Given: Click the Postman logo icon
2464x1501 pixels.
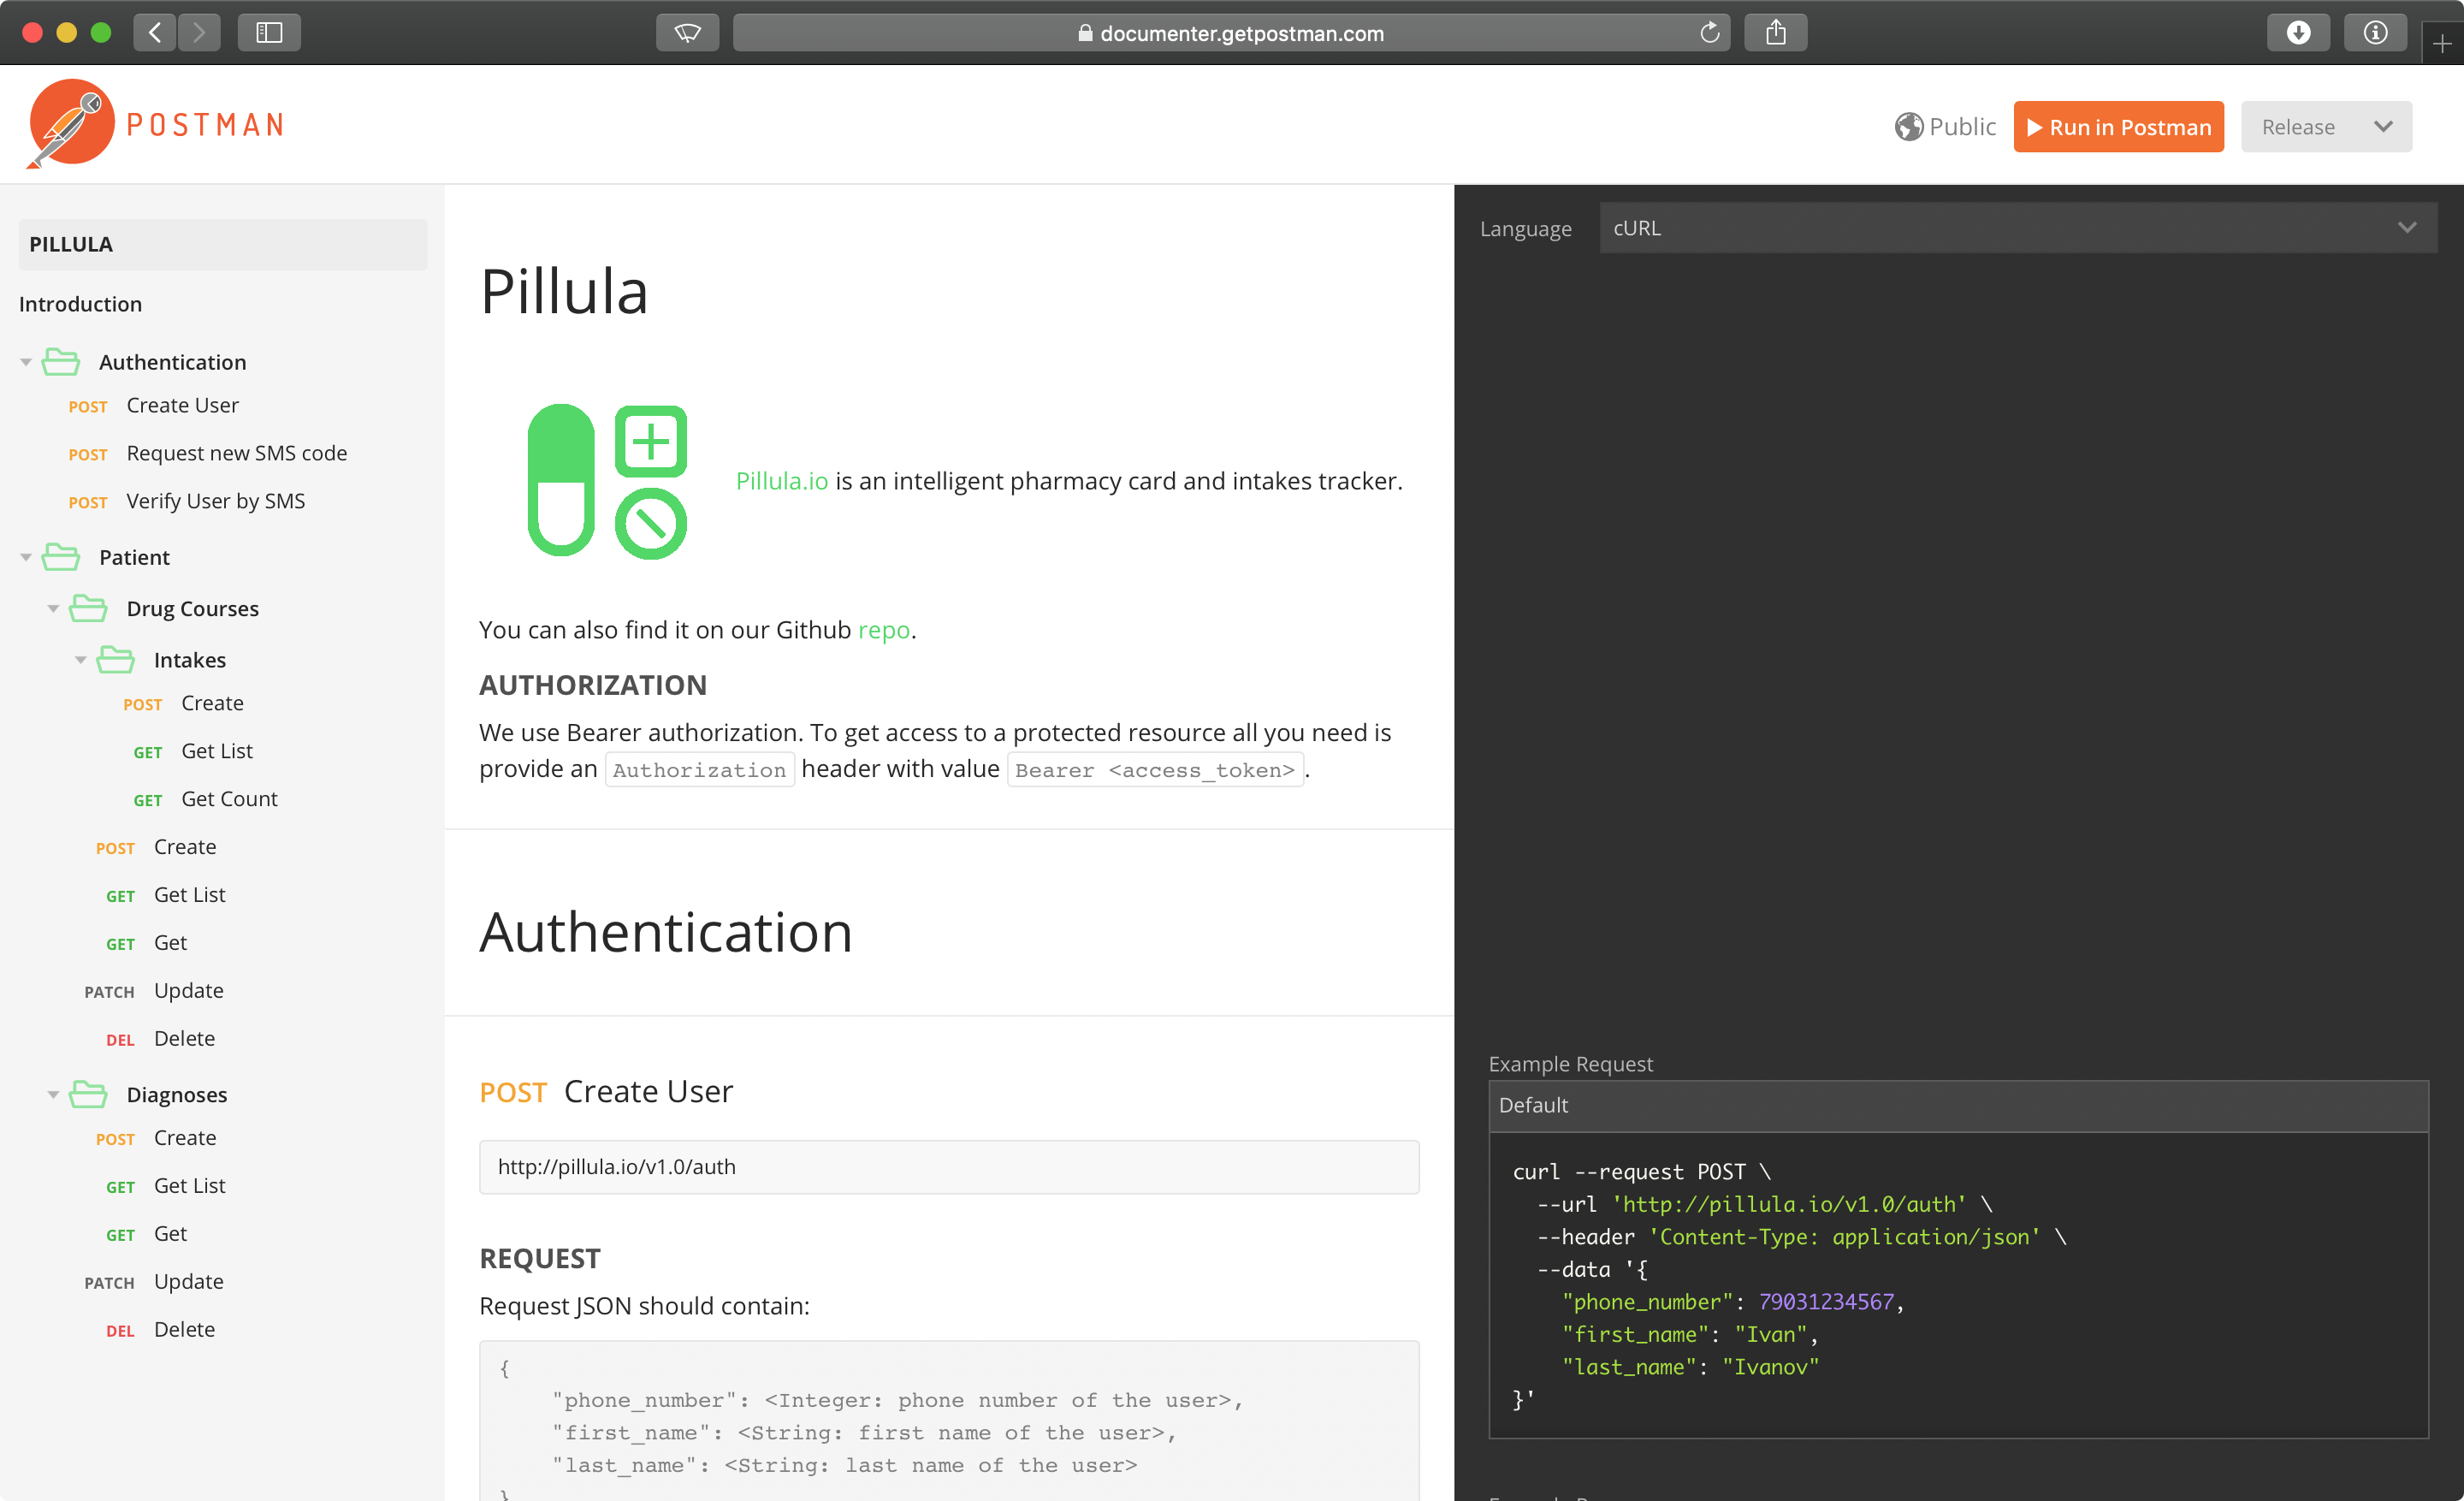Looking at the screenshot, I should click(70, 124).
